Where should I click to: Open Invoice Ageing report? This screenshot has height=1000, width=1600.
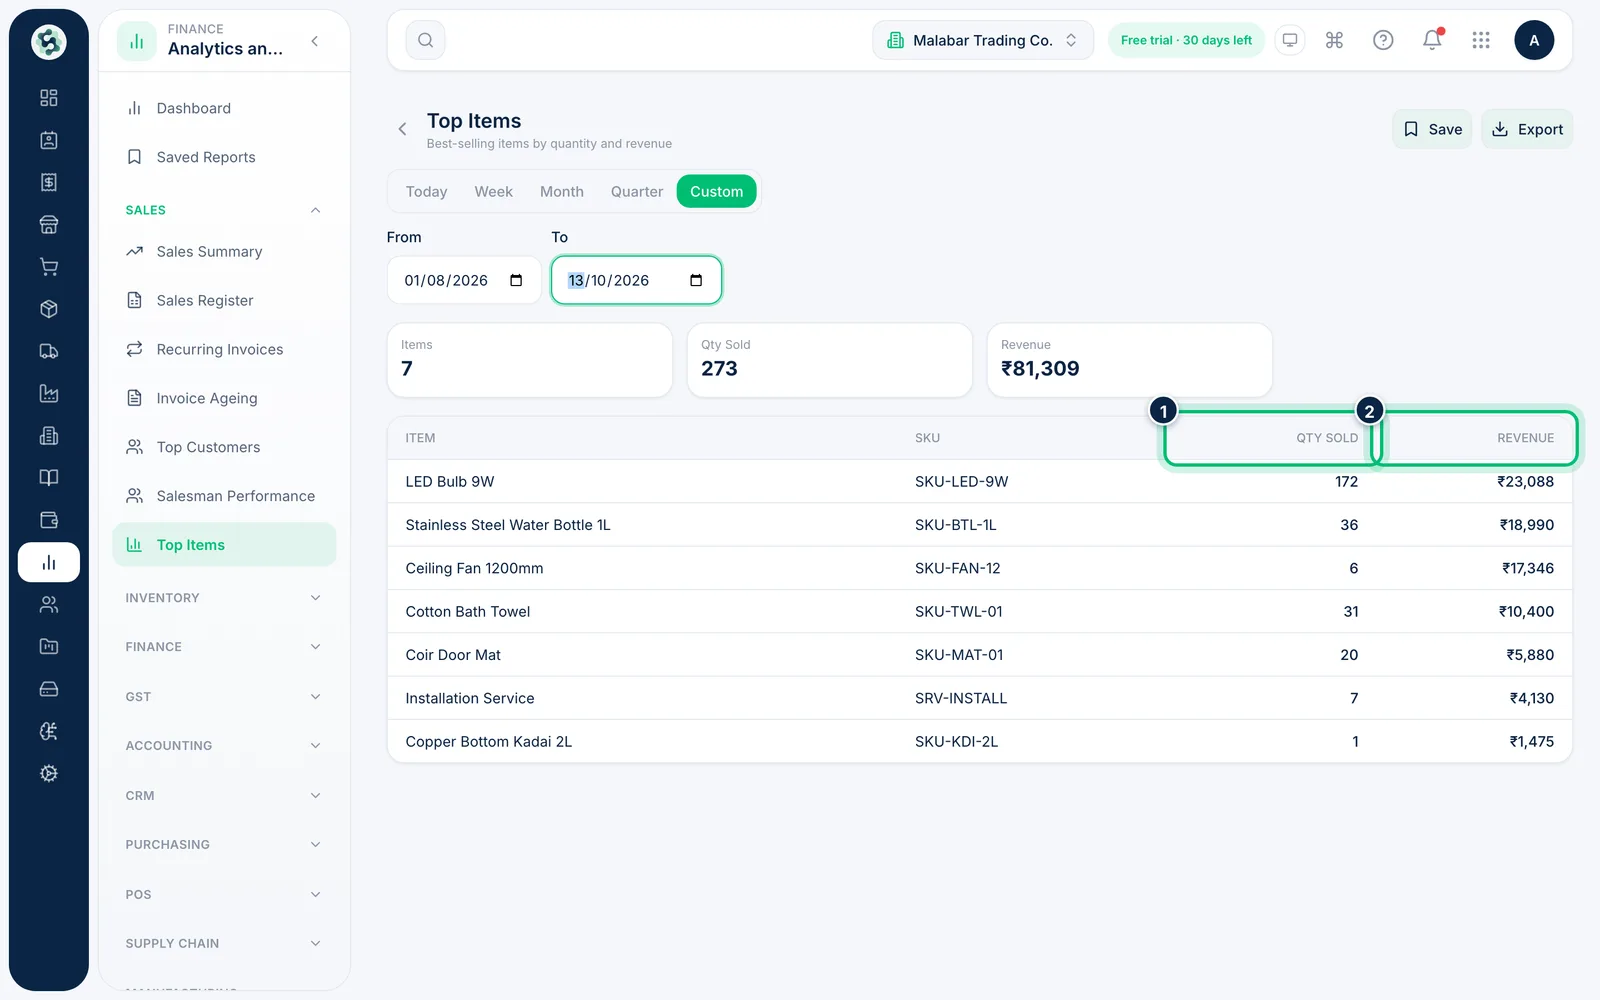[224, 398]
